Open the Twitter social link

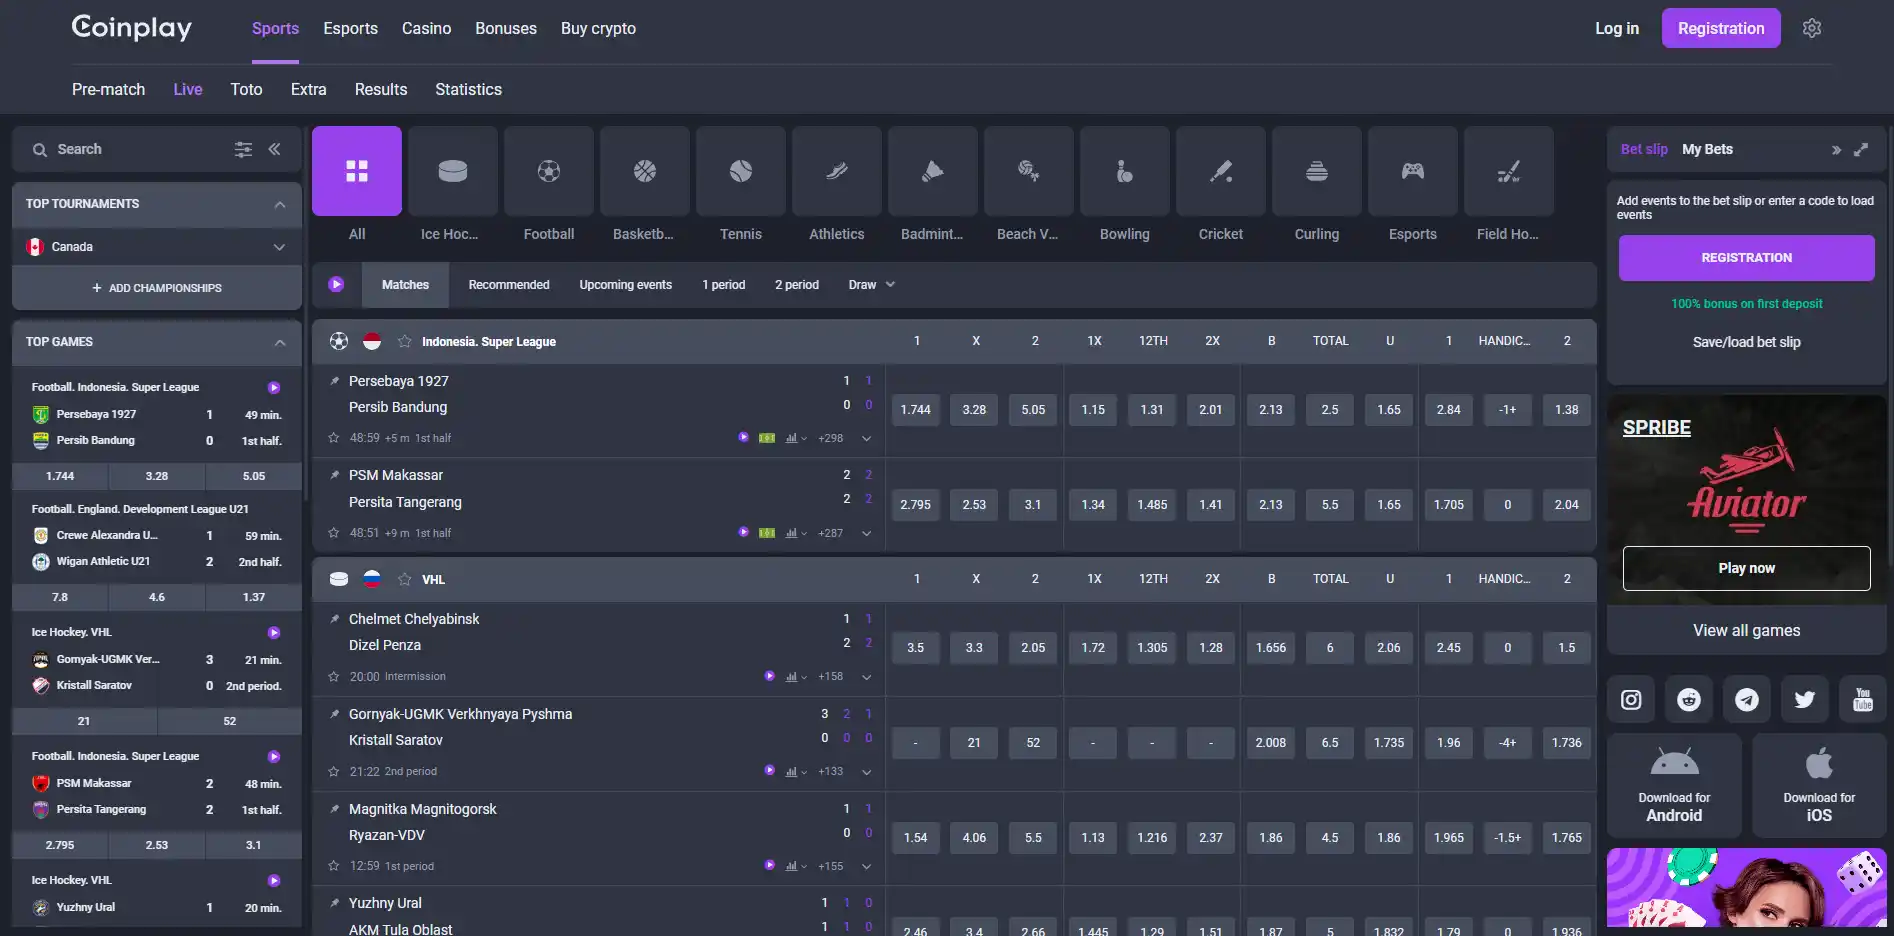click(1805, 700)
